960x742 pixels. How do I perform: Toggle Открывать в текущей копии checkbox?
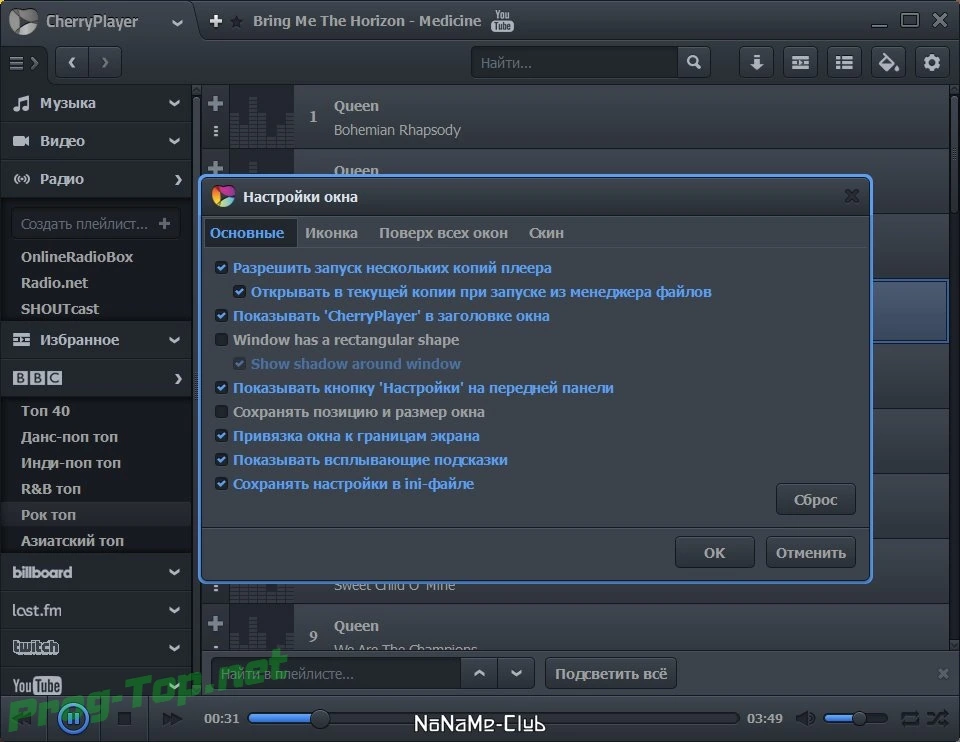coord(239,291)
